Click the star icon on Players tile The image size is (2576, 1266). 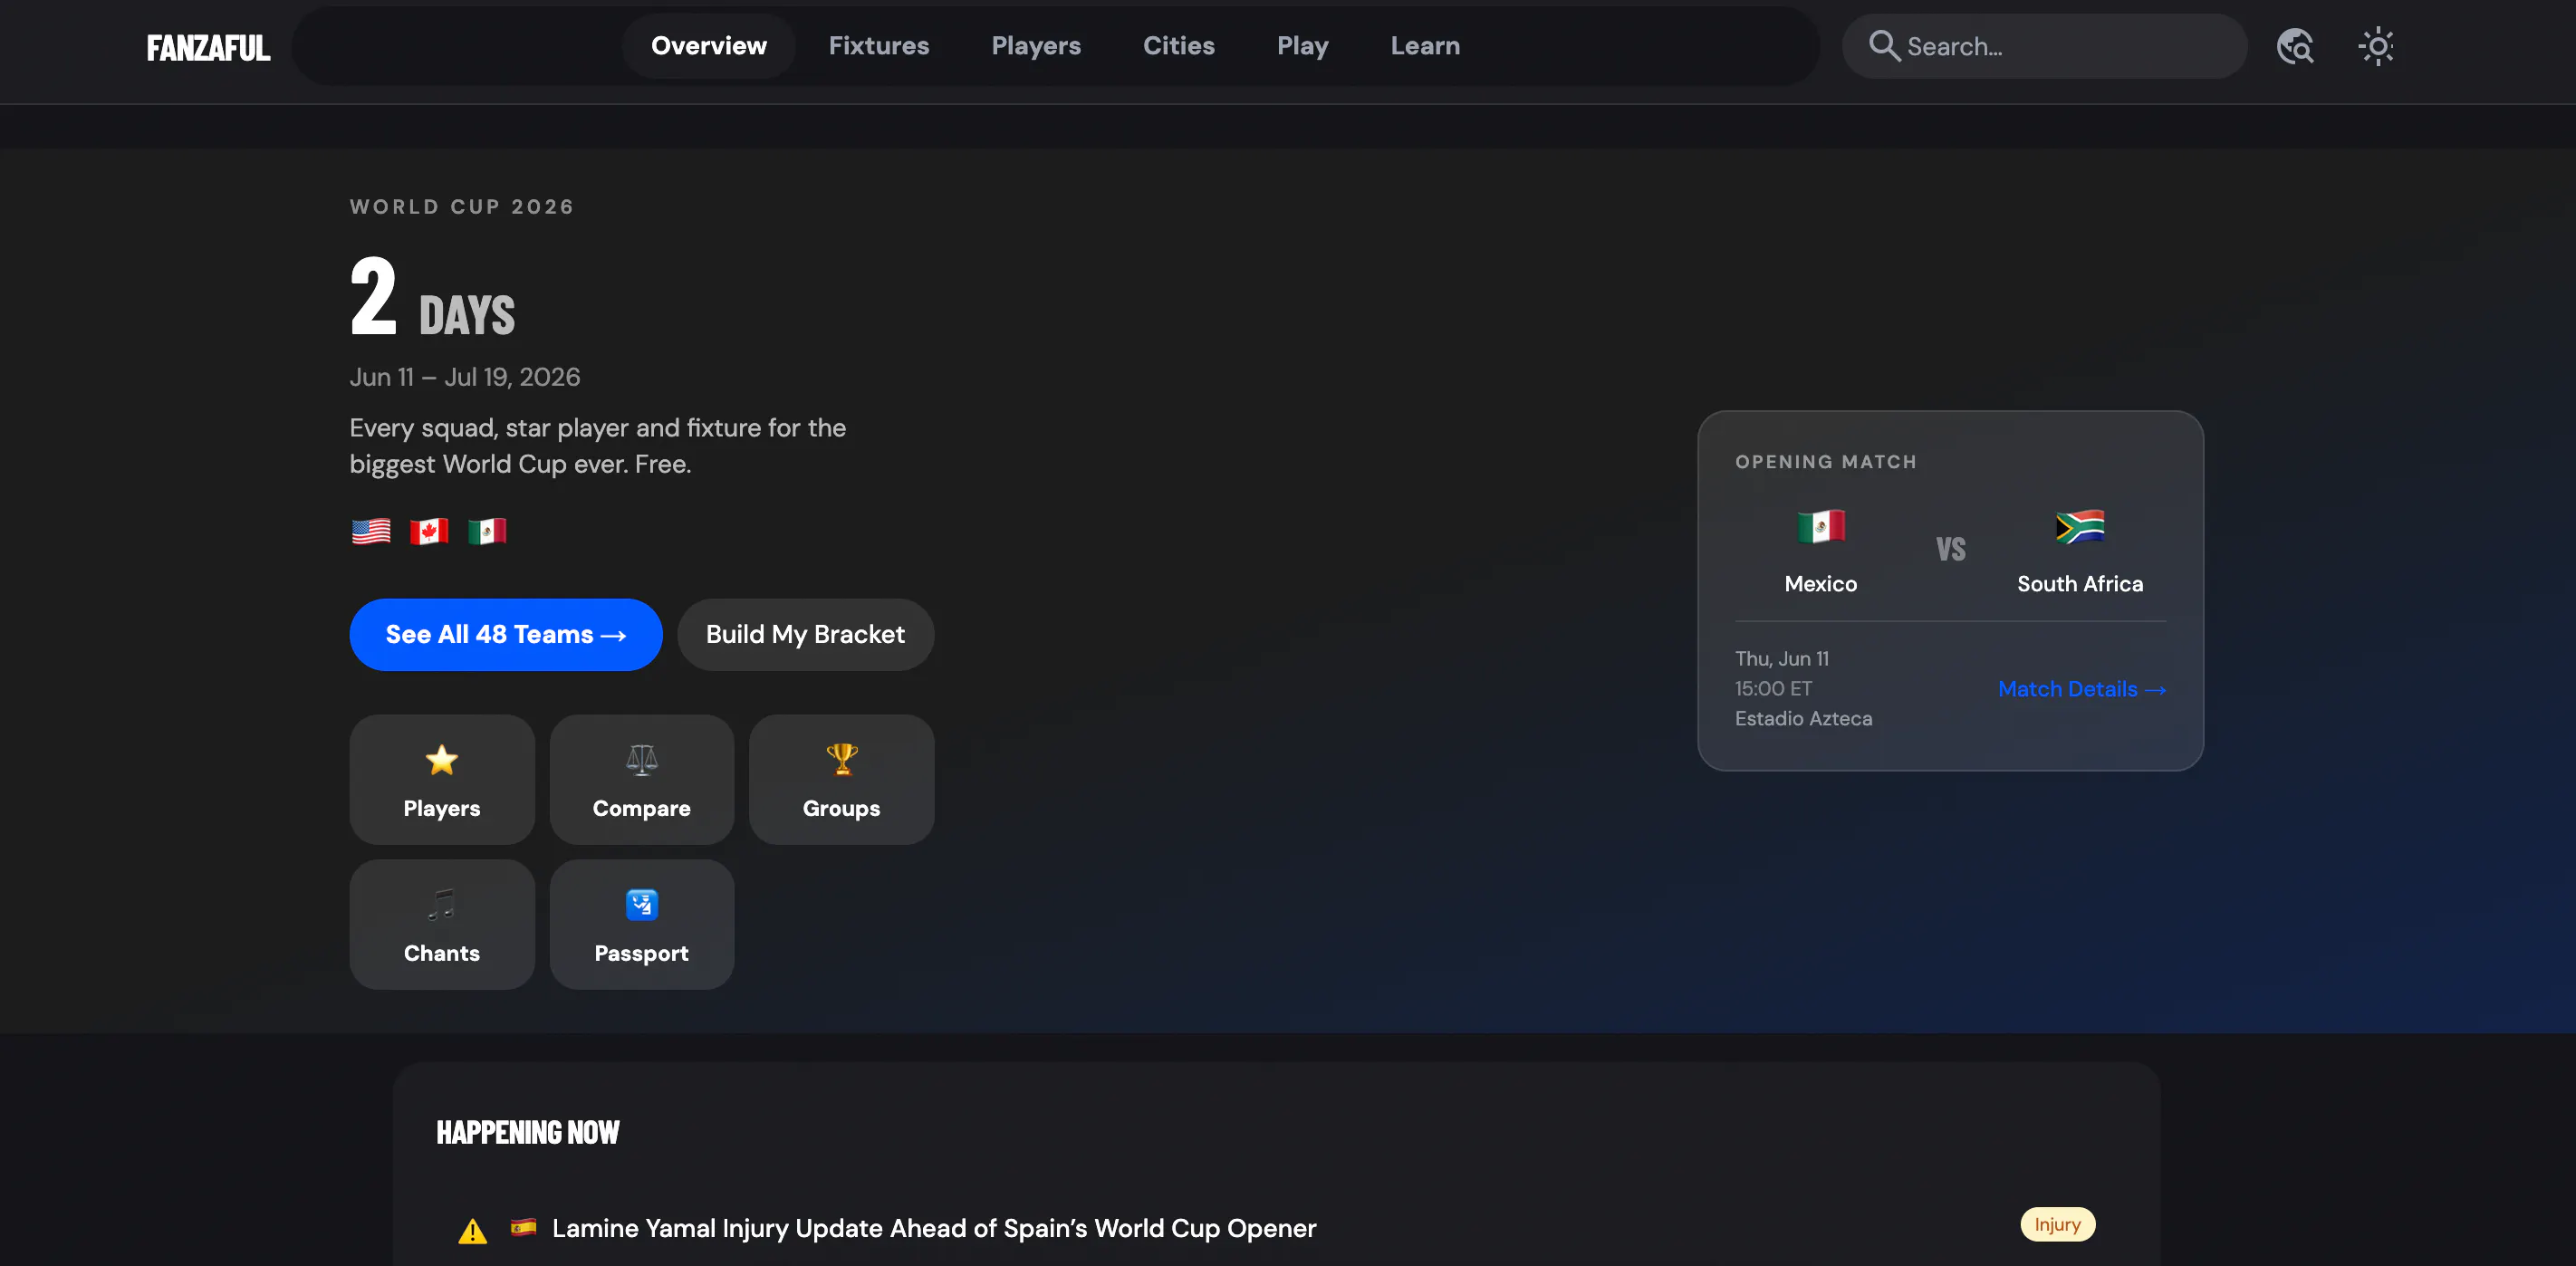pyautogui.click(x=442, y=760)
